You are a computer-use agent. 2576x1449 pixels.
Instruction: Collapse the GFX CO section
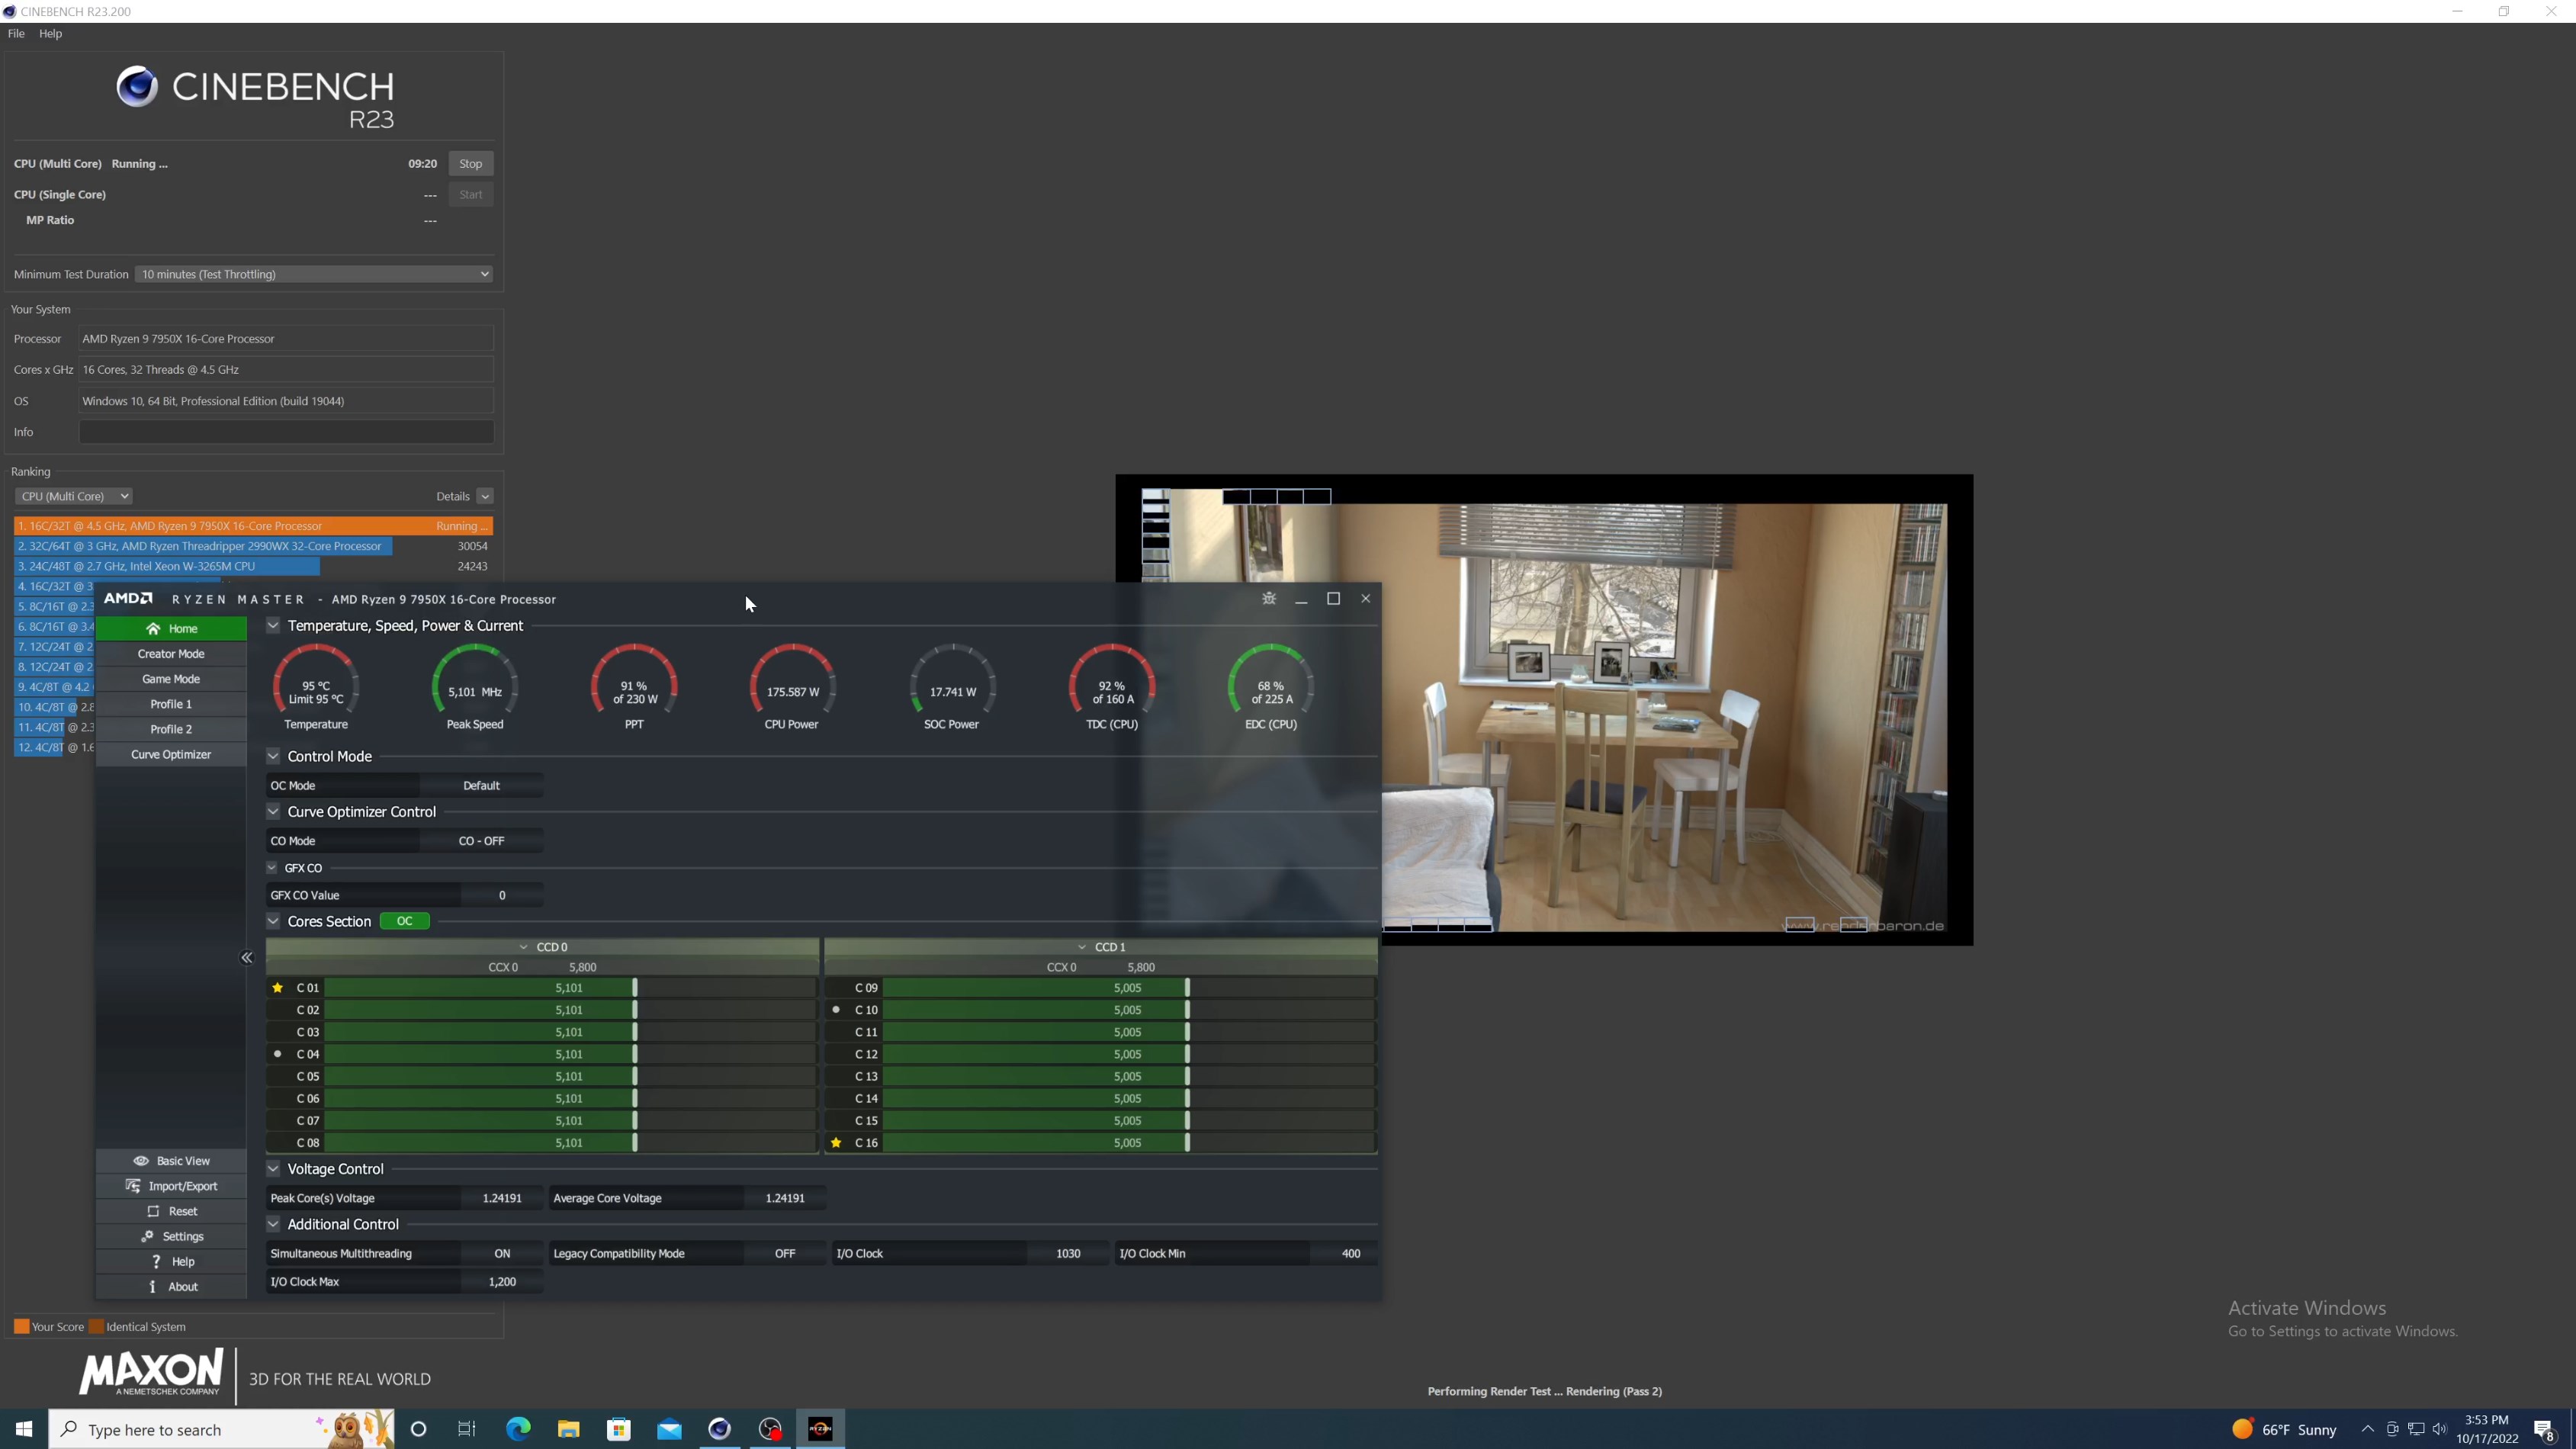272,868
